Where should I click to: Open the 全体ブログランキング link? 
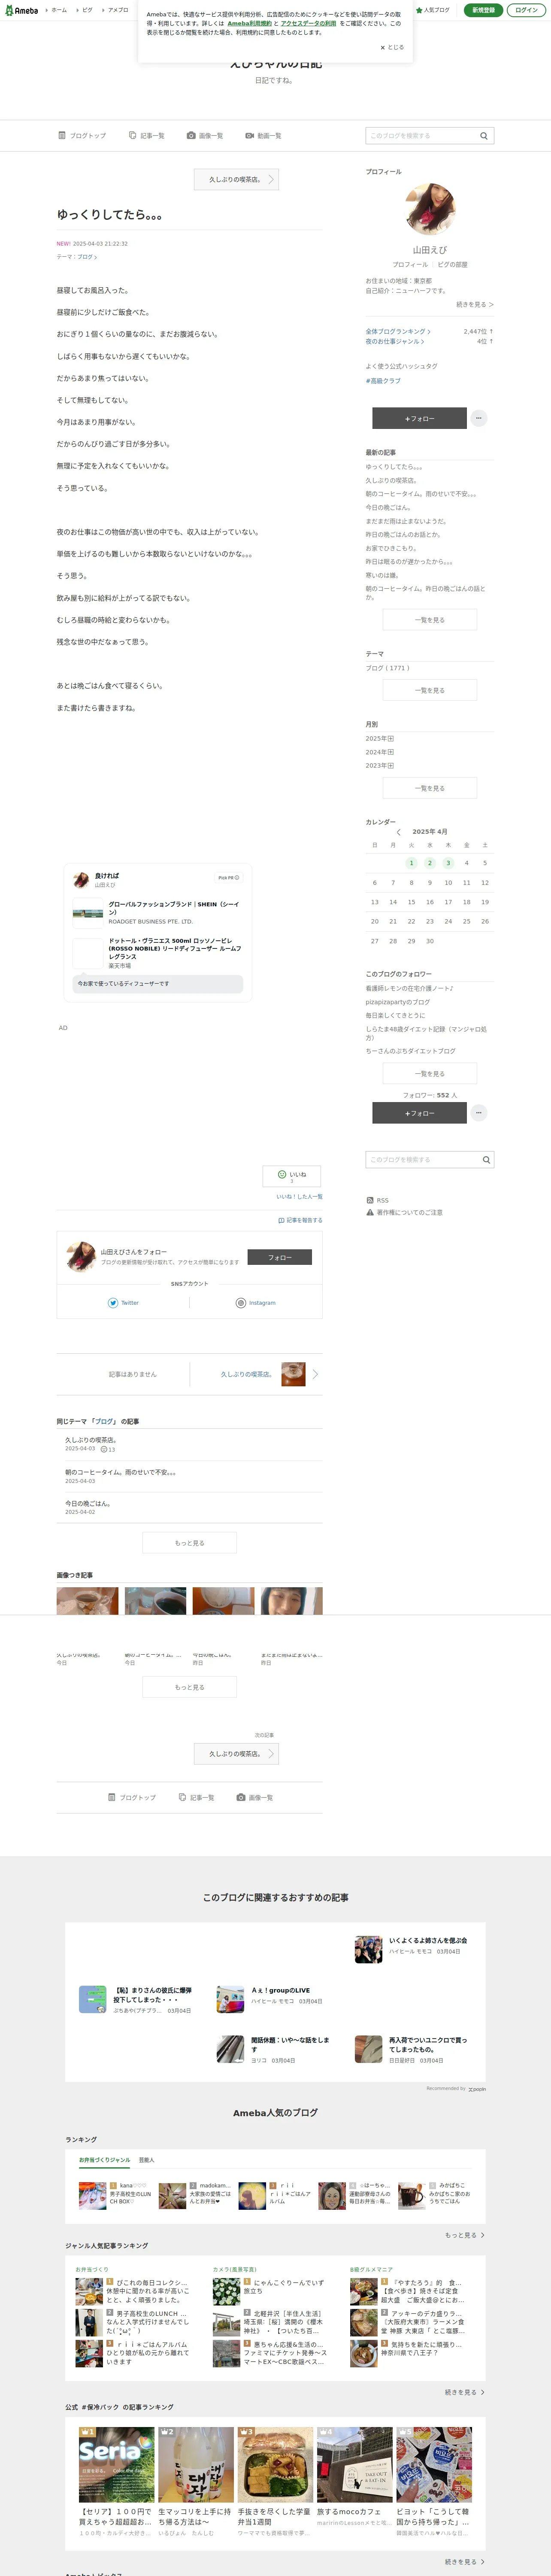[398, 331]
